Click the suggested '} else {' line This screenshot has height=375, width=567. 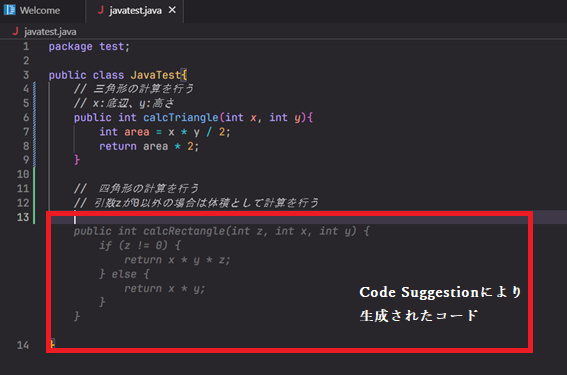click(x=124, y=274)
